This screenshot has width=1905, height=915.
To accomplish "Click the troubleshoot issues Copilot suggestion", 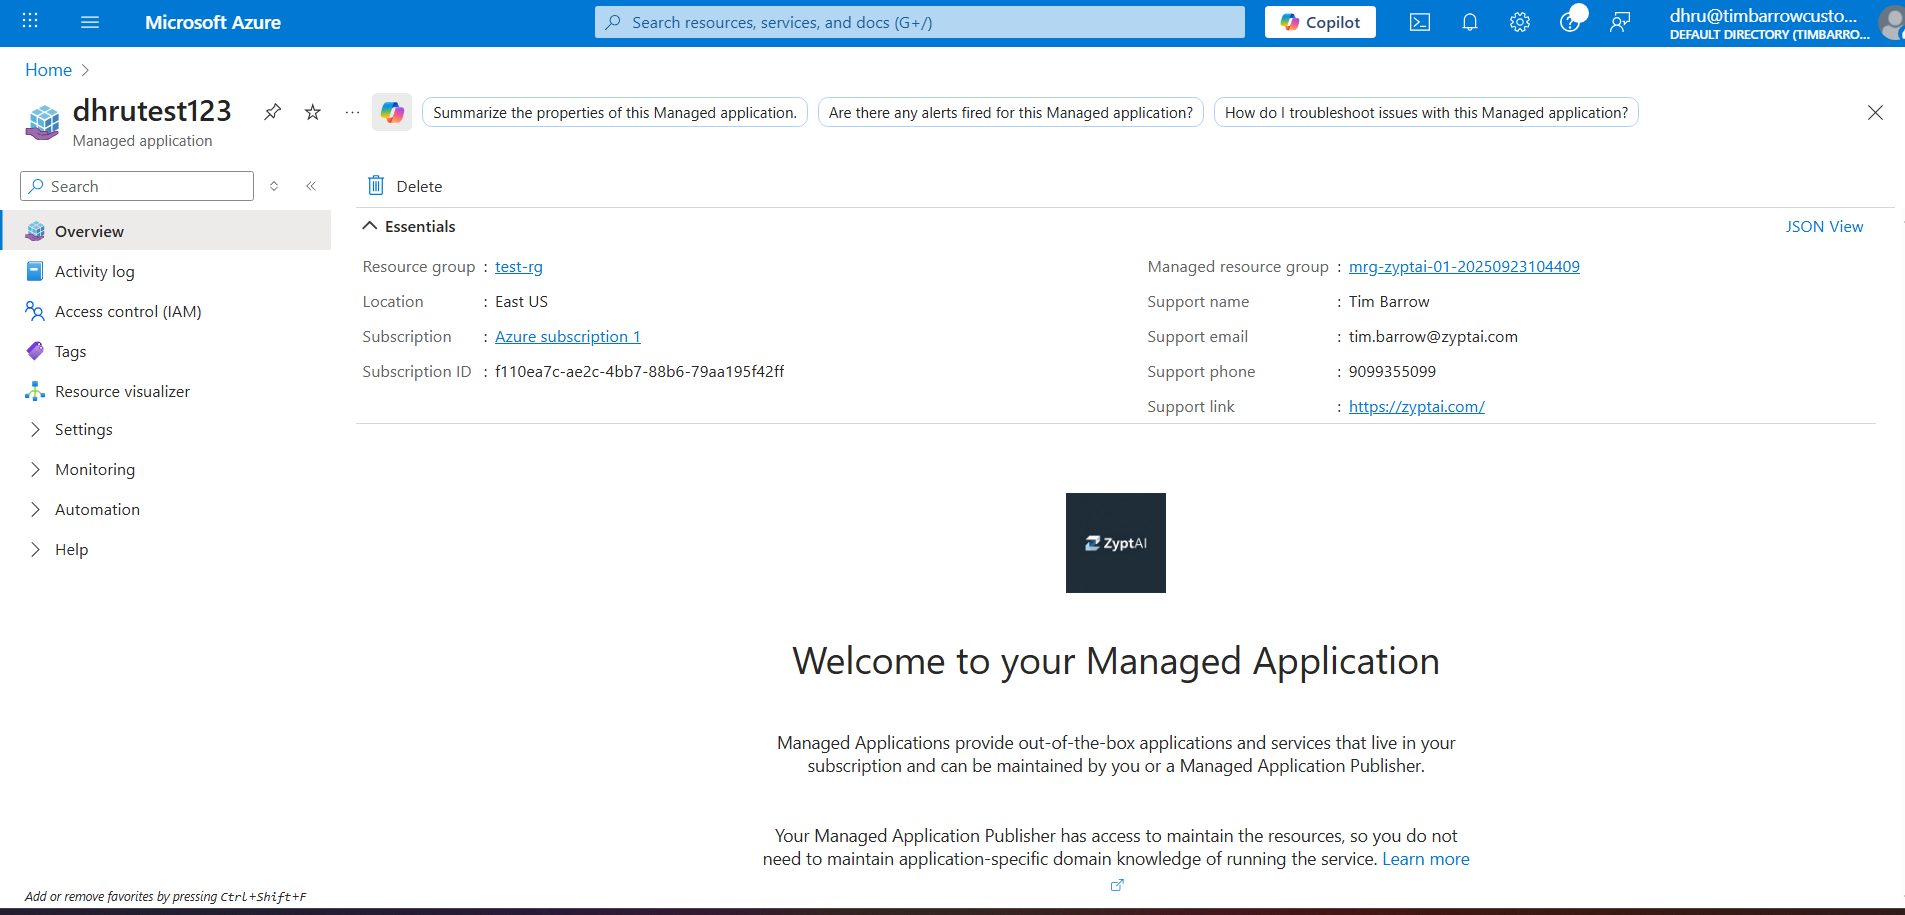I will click(x=1426, y=113).
